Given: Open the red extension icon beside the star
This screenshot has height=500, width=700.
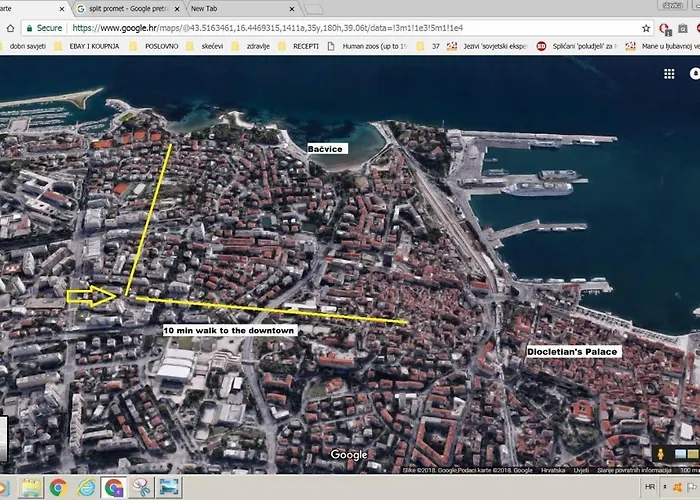Looking at the screenshot, I should click(x=664, y=29).
